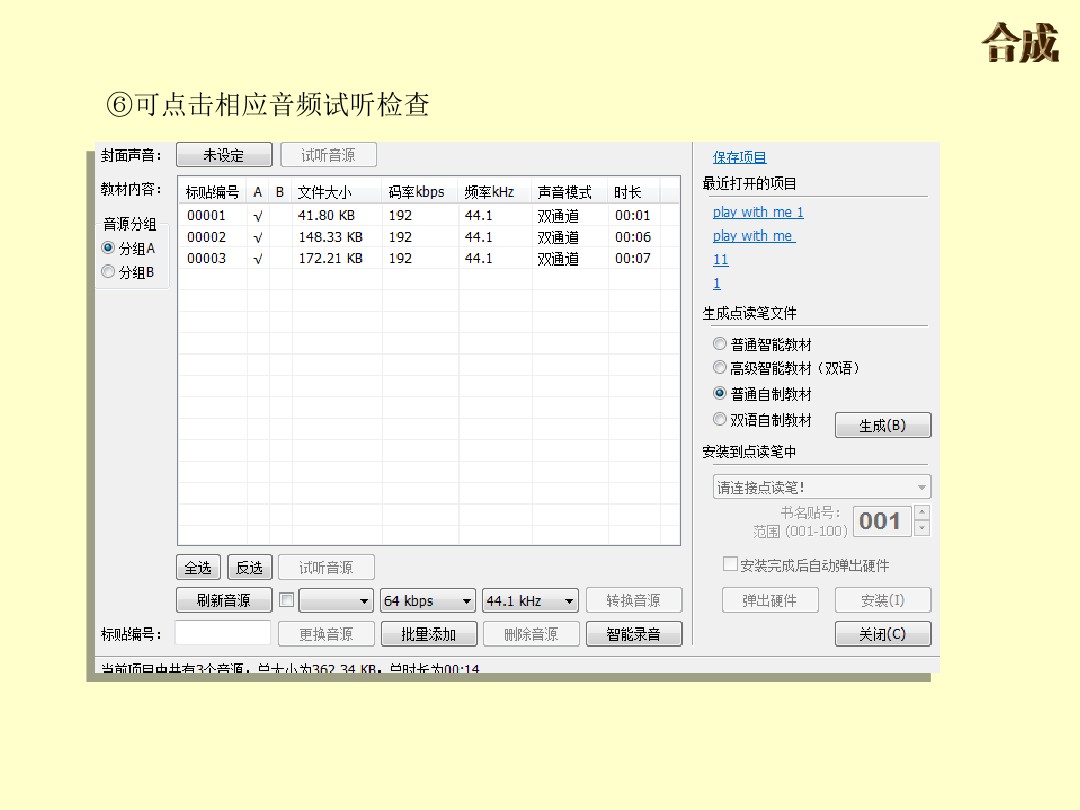Screen dimensions: 1080x810
Task: Enable 安装完成后自动弹出硬件 checkbox
Action: [x=730, y=565]
